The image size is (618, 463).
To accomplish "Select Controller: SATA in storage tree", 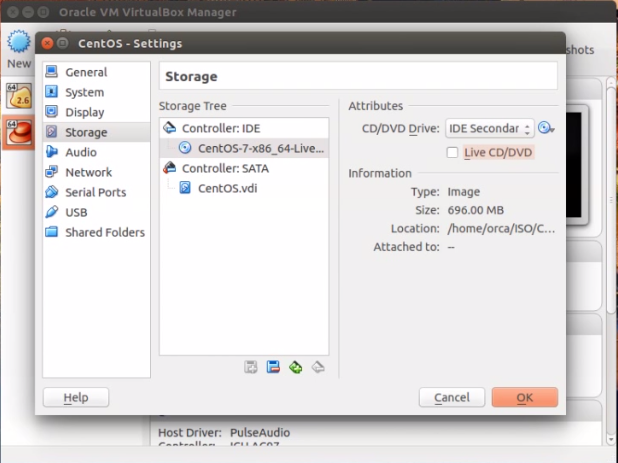I will pos(244,168).
